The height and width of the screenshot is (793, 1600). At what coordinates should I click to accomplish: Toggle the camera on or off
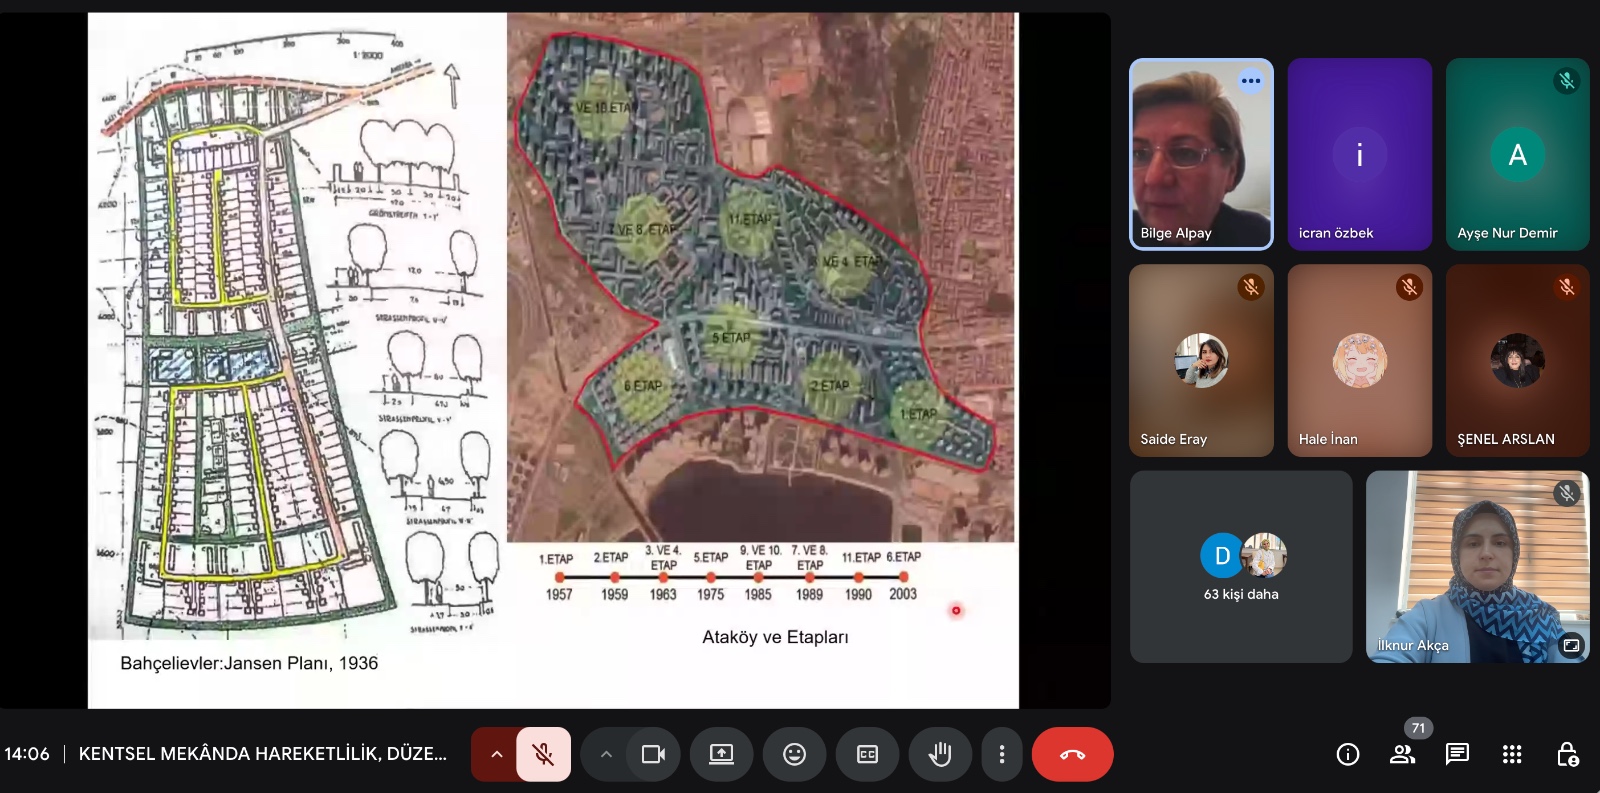coord(653,754)
